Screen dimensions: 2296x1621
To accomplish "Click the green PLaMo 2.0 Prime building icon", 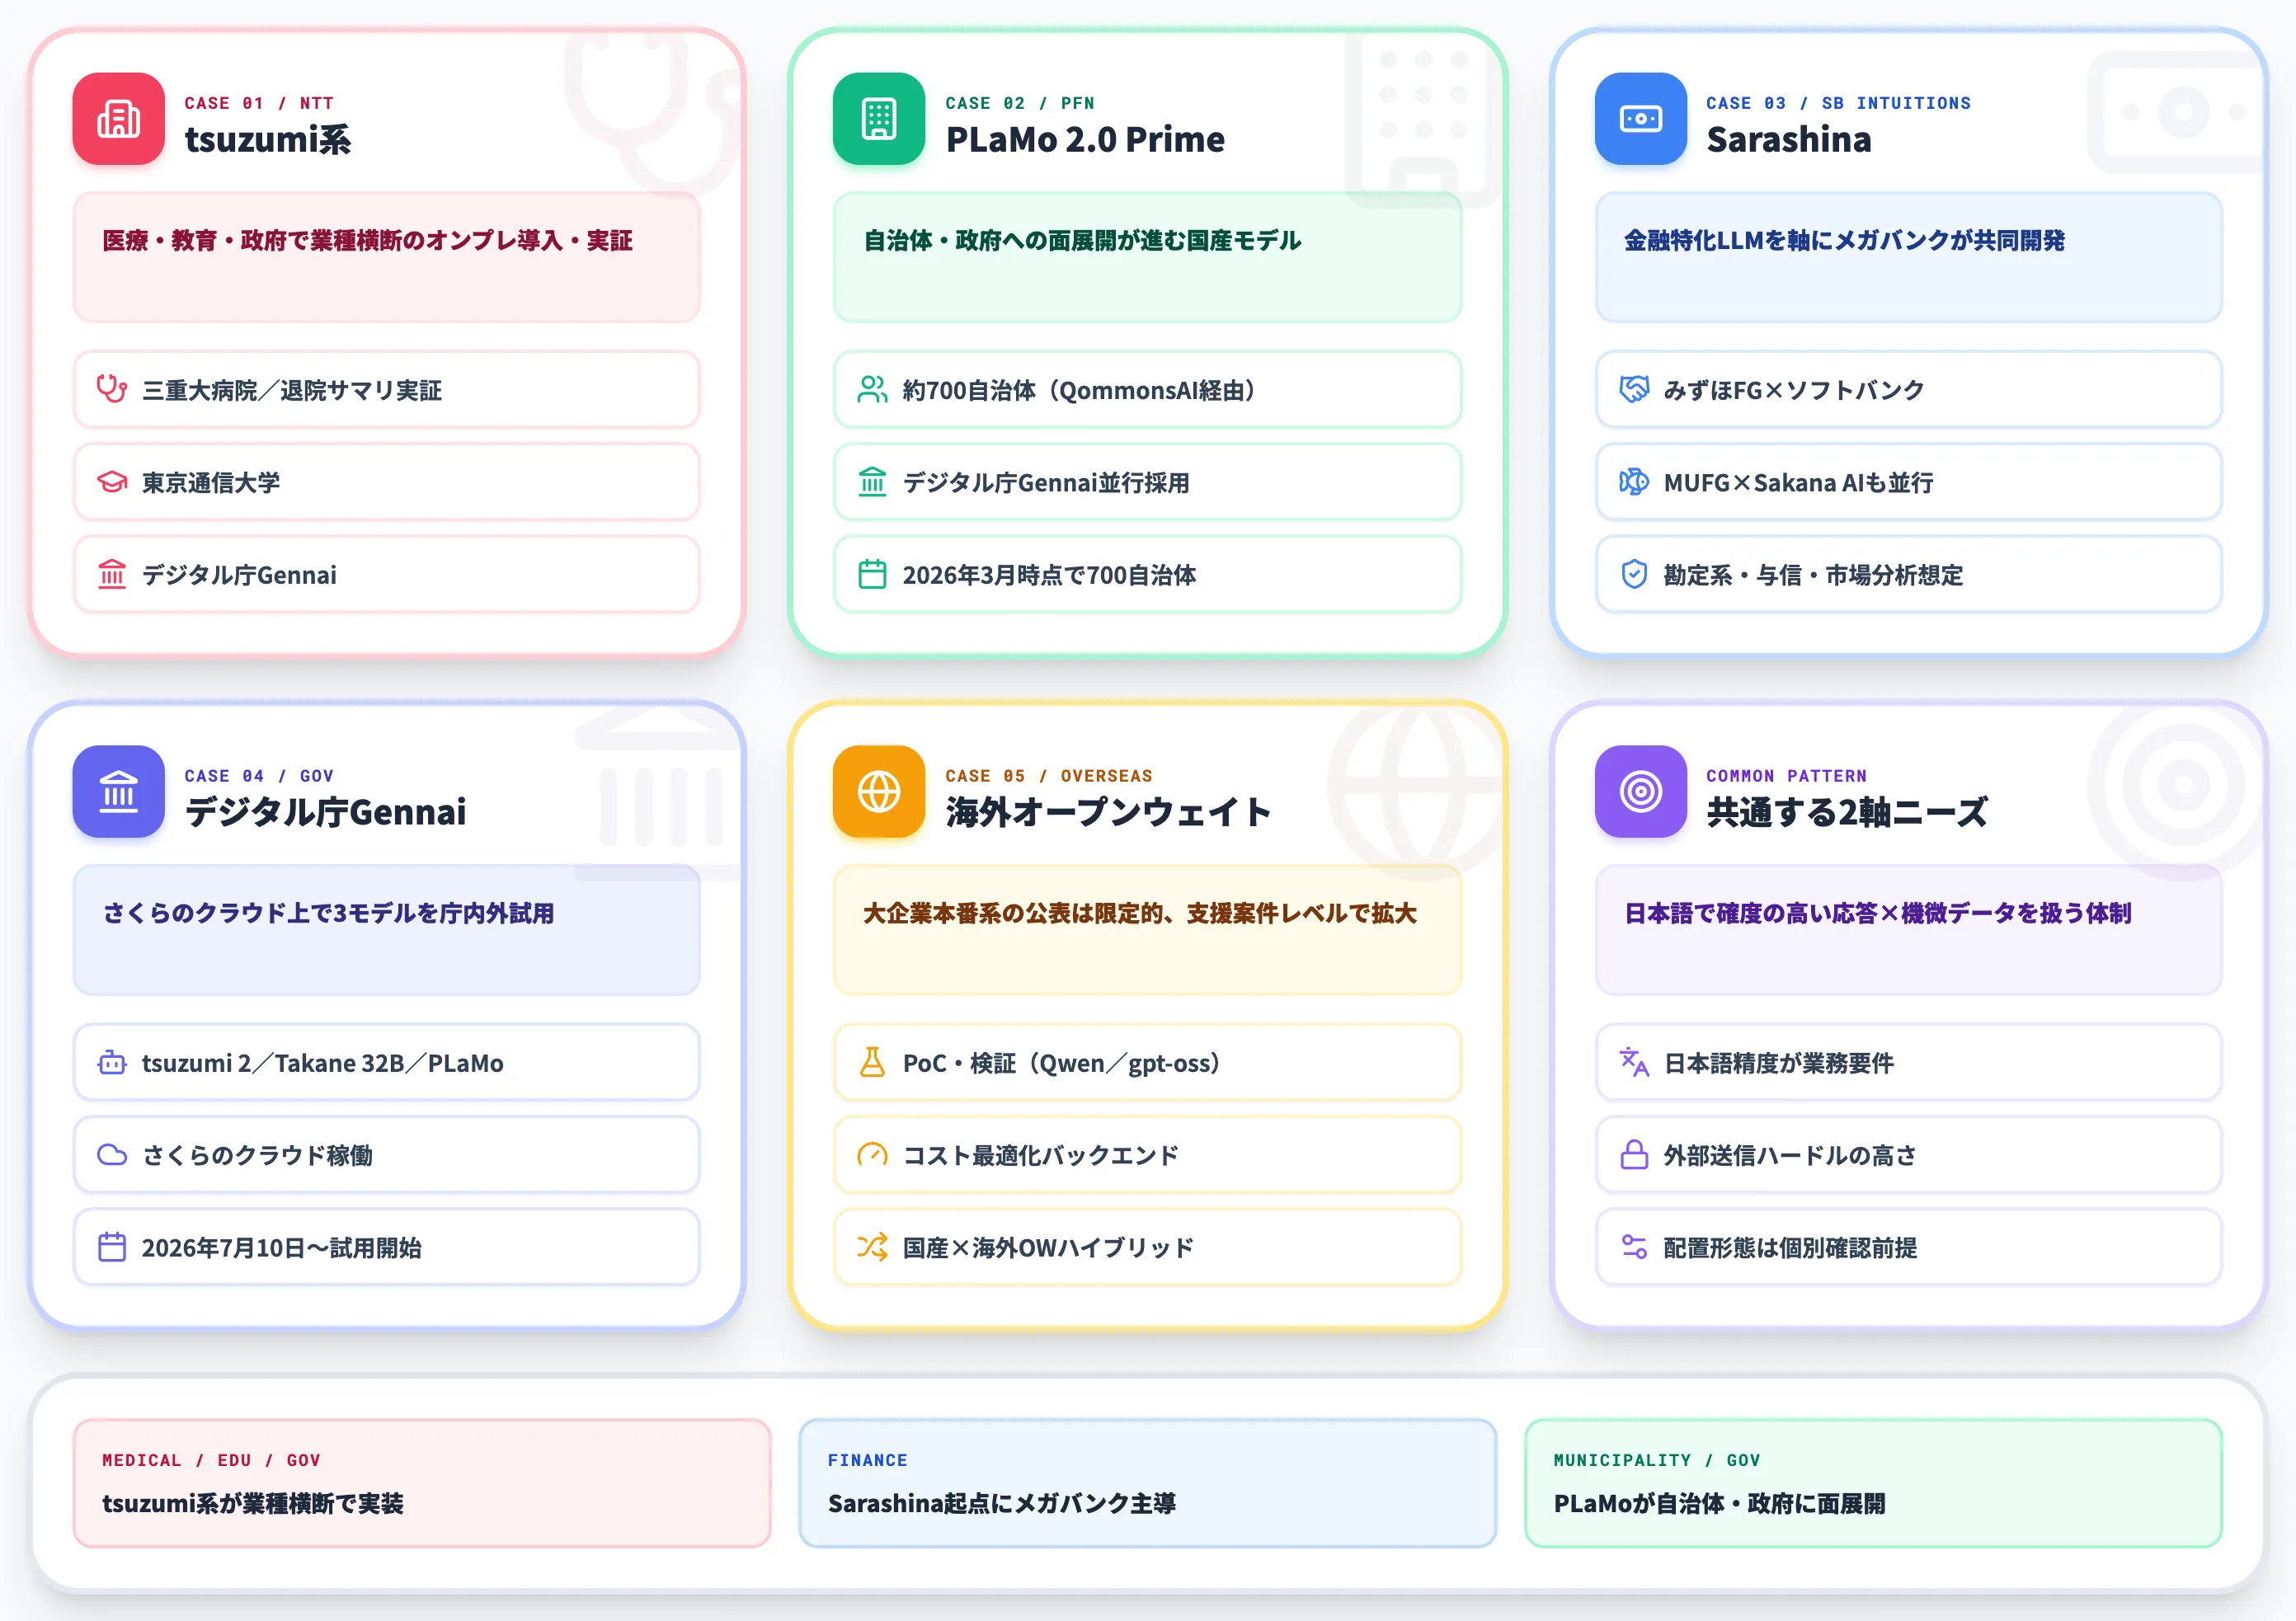I will click(879, 119).
